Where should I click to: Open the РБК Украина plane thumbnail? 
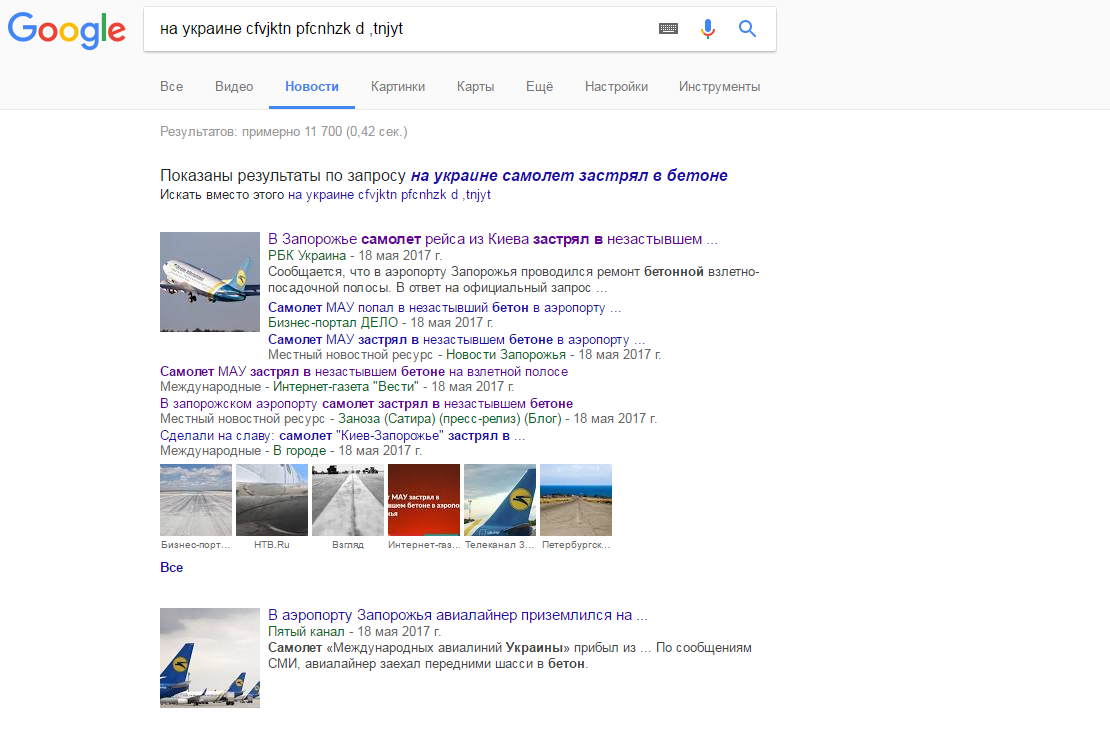[210, 282]
